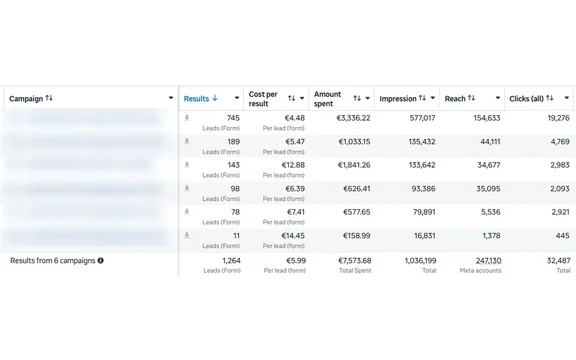This screenshot has width=576, height=360.
Task: Click the underlined 247,130 reach total
Action: (x=488, y=260)
